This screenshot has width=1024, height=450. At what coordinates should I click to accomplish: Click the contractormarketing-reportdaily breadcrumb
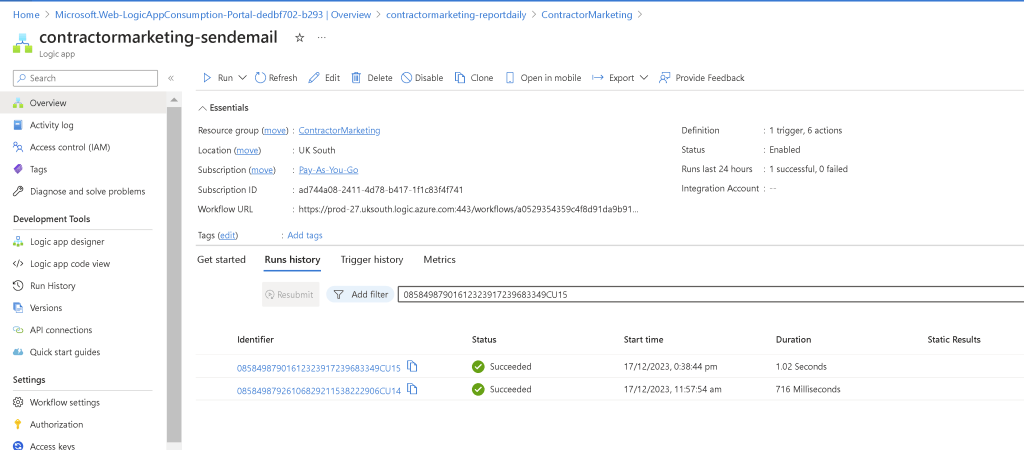456,14
